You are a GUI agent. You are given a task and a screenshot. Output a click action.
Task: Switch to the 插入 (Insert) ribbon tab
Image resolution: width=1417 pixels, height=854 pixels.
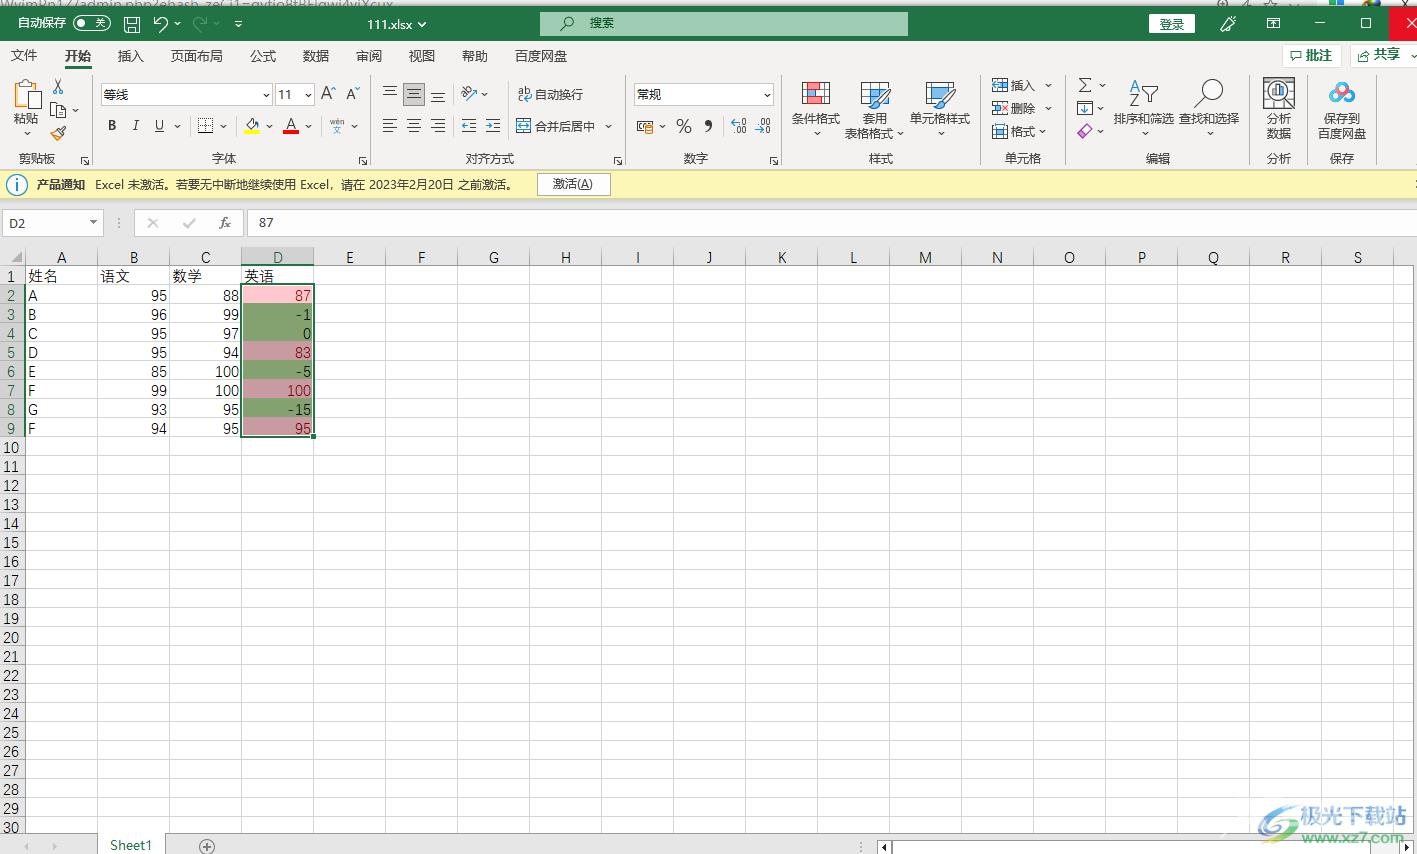click(x=131, y=56)
